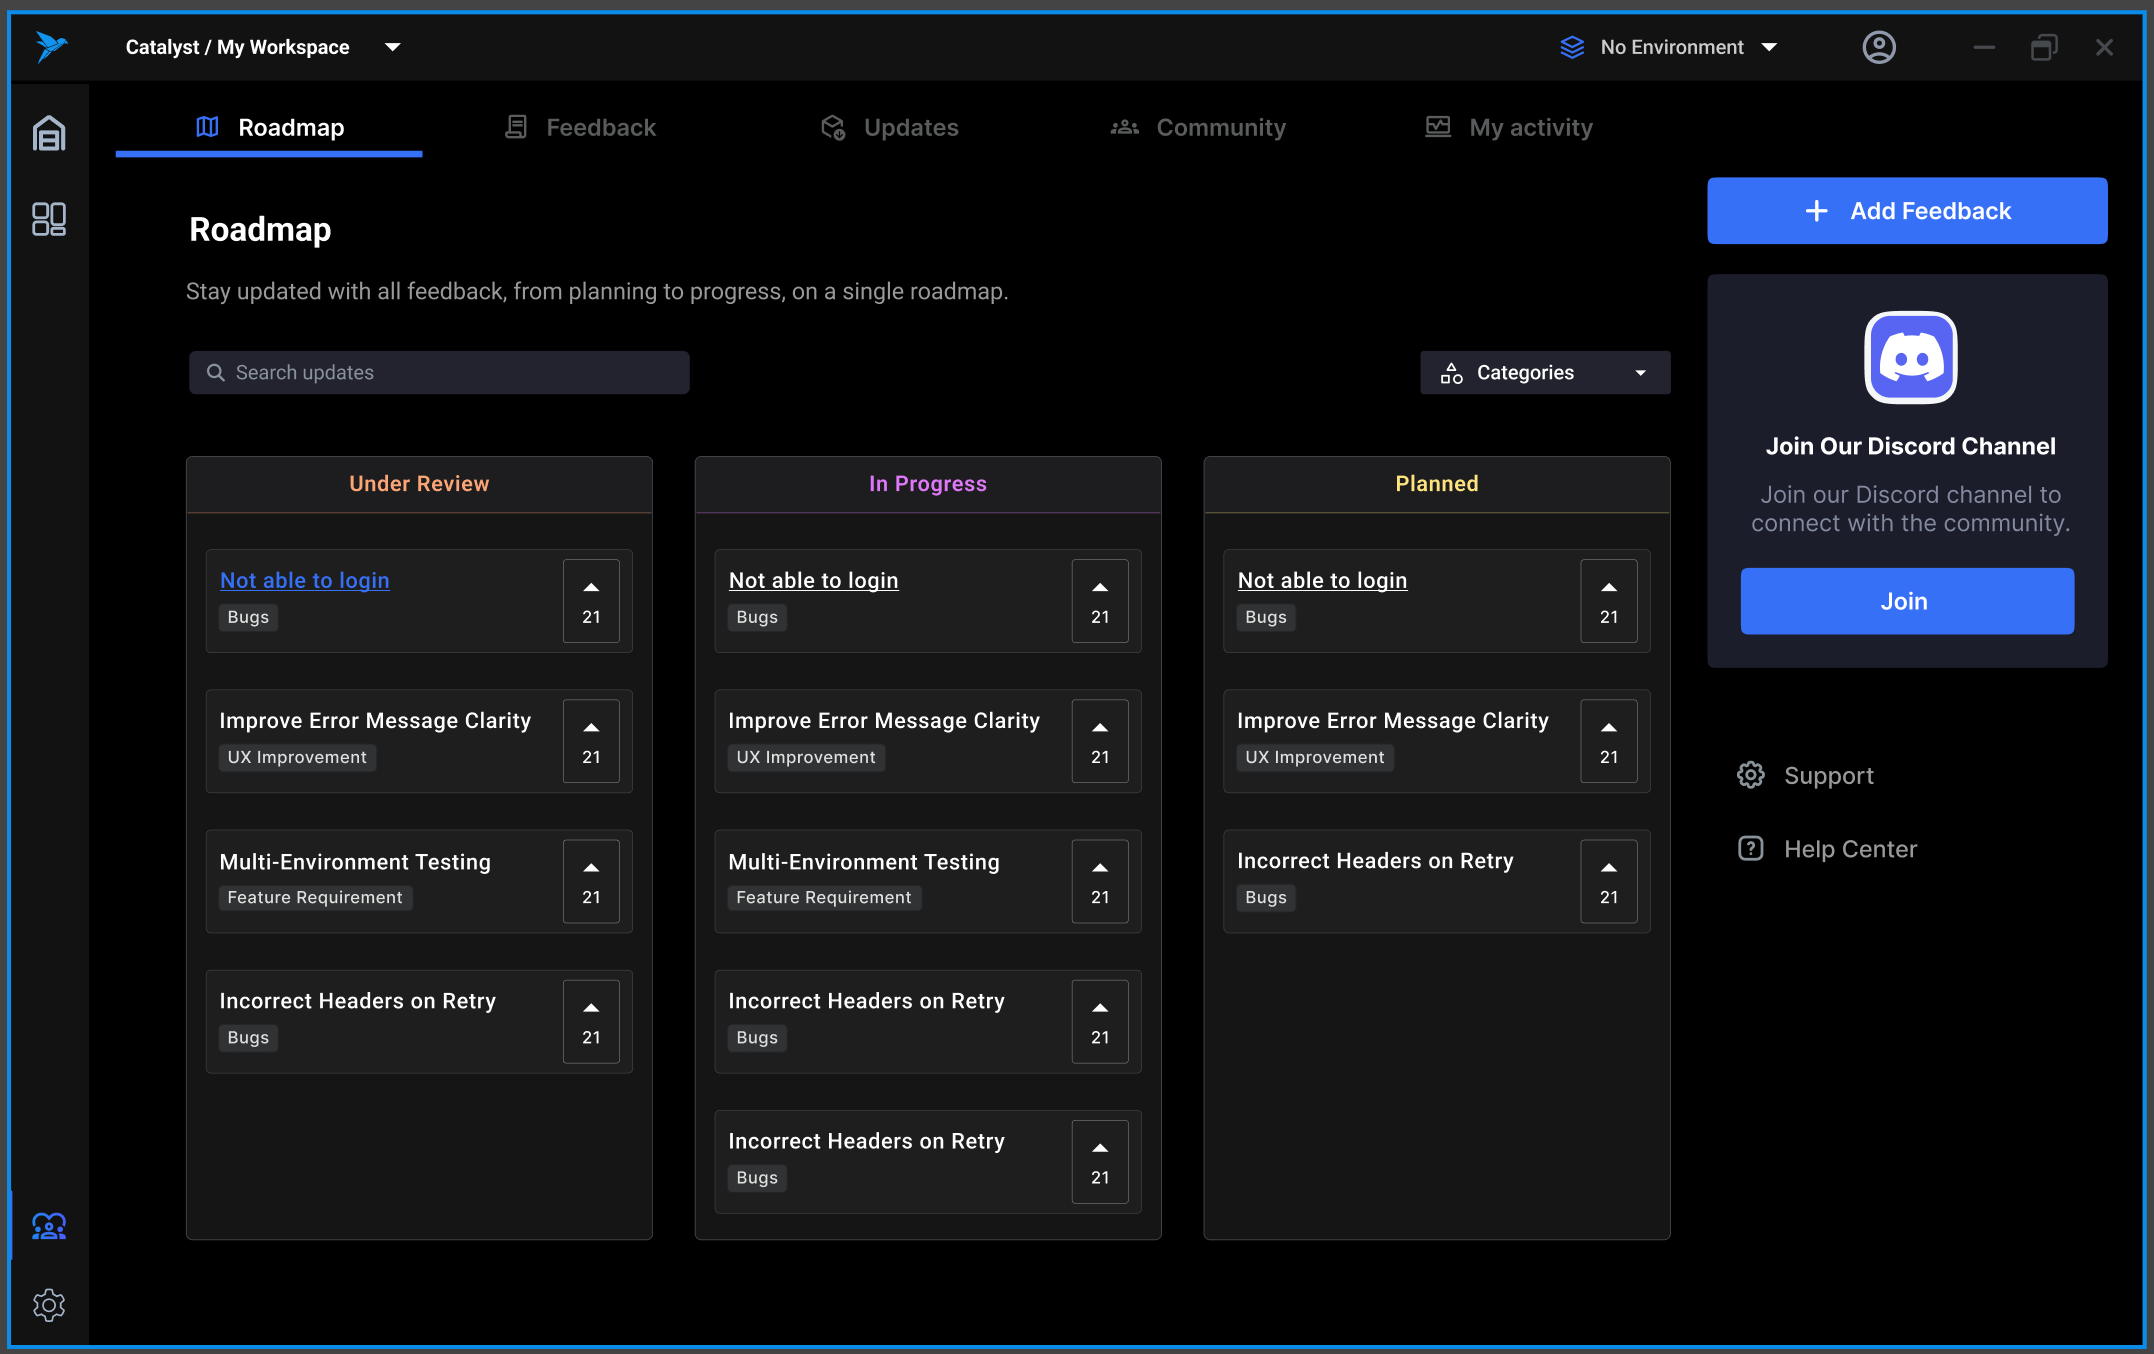2154x1354 pixels.
Task: Click the Join Our Discord Channel heading
Action: [x=1910, y=446]
